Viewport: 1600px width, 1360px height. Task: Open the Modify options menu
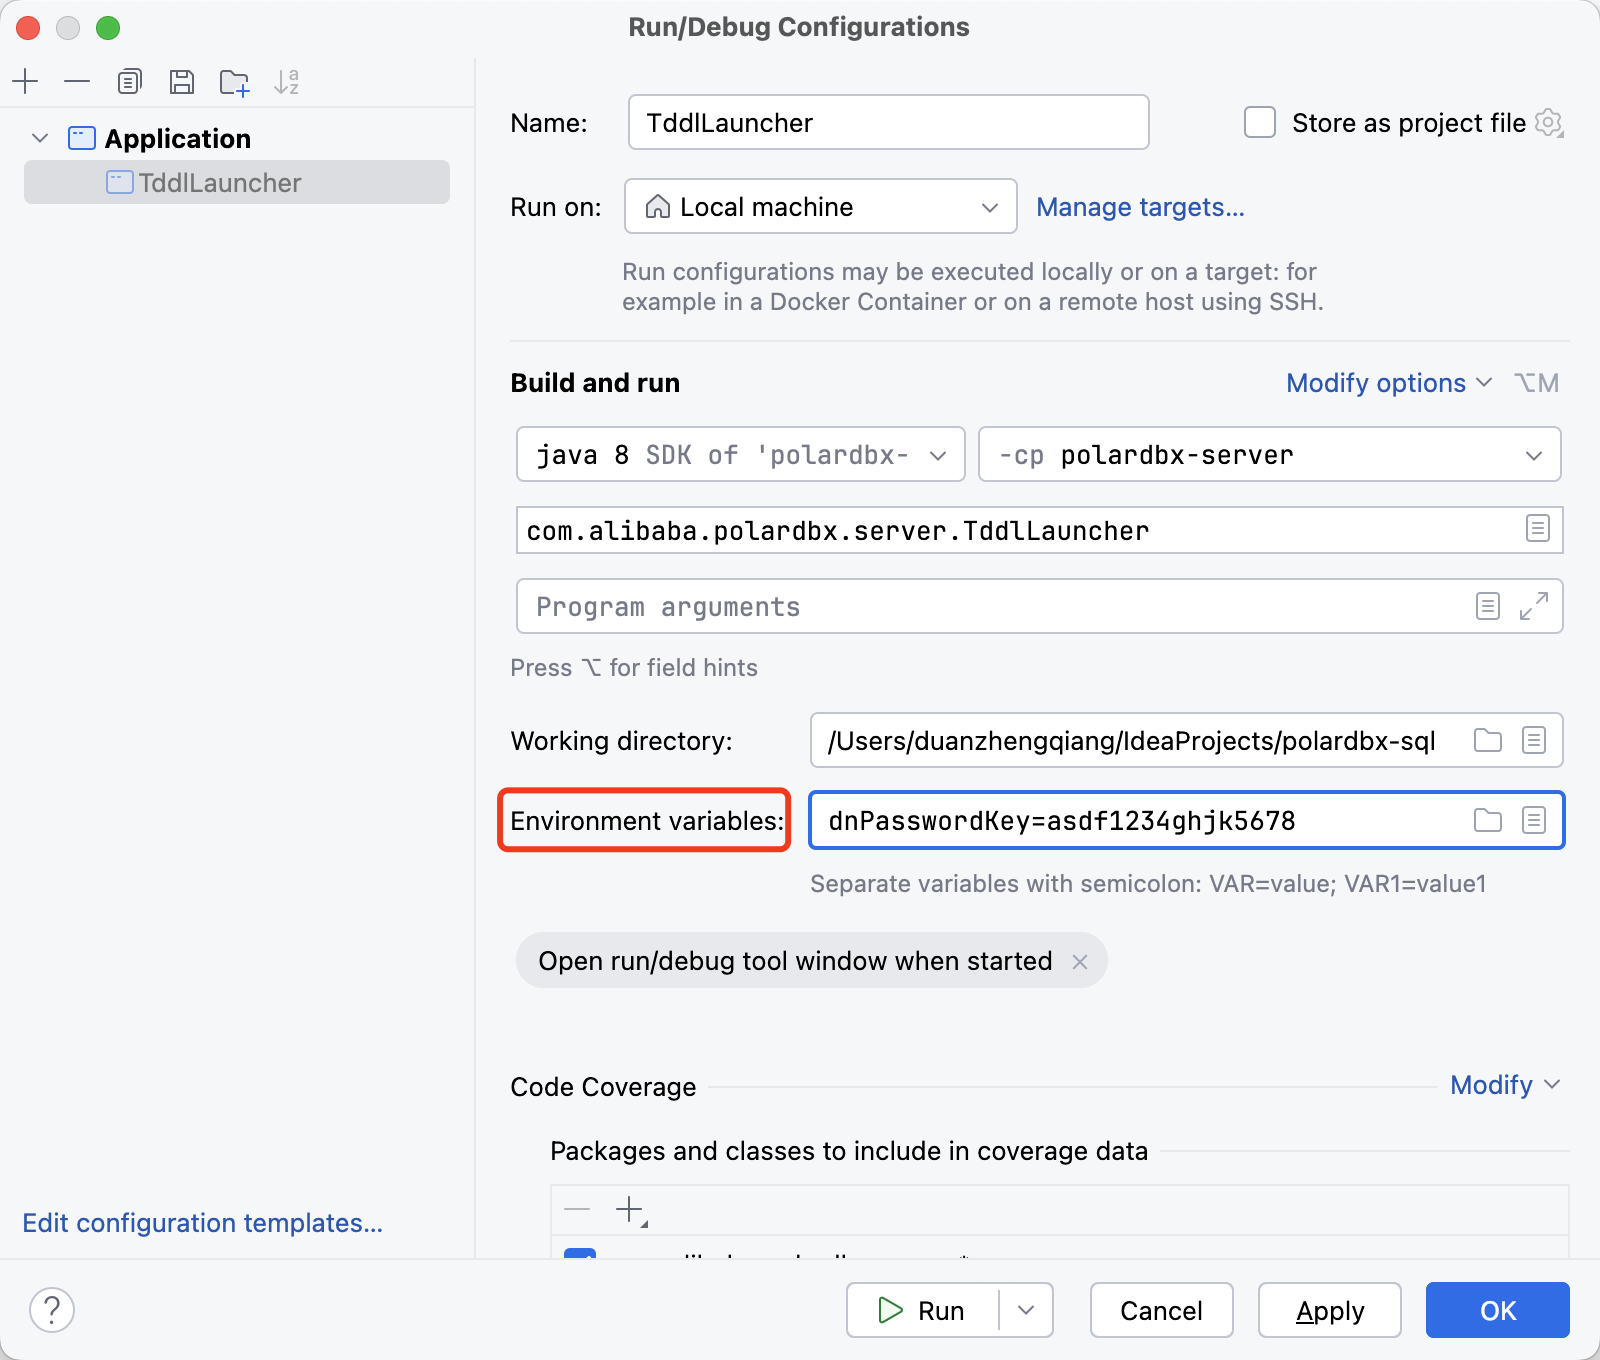pyautogui.click(x=1388, y=383)
